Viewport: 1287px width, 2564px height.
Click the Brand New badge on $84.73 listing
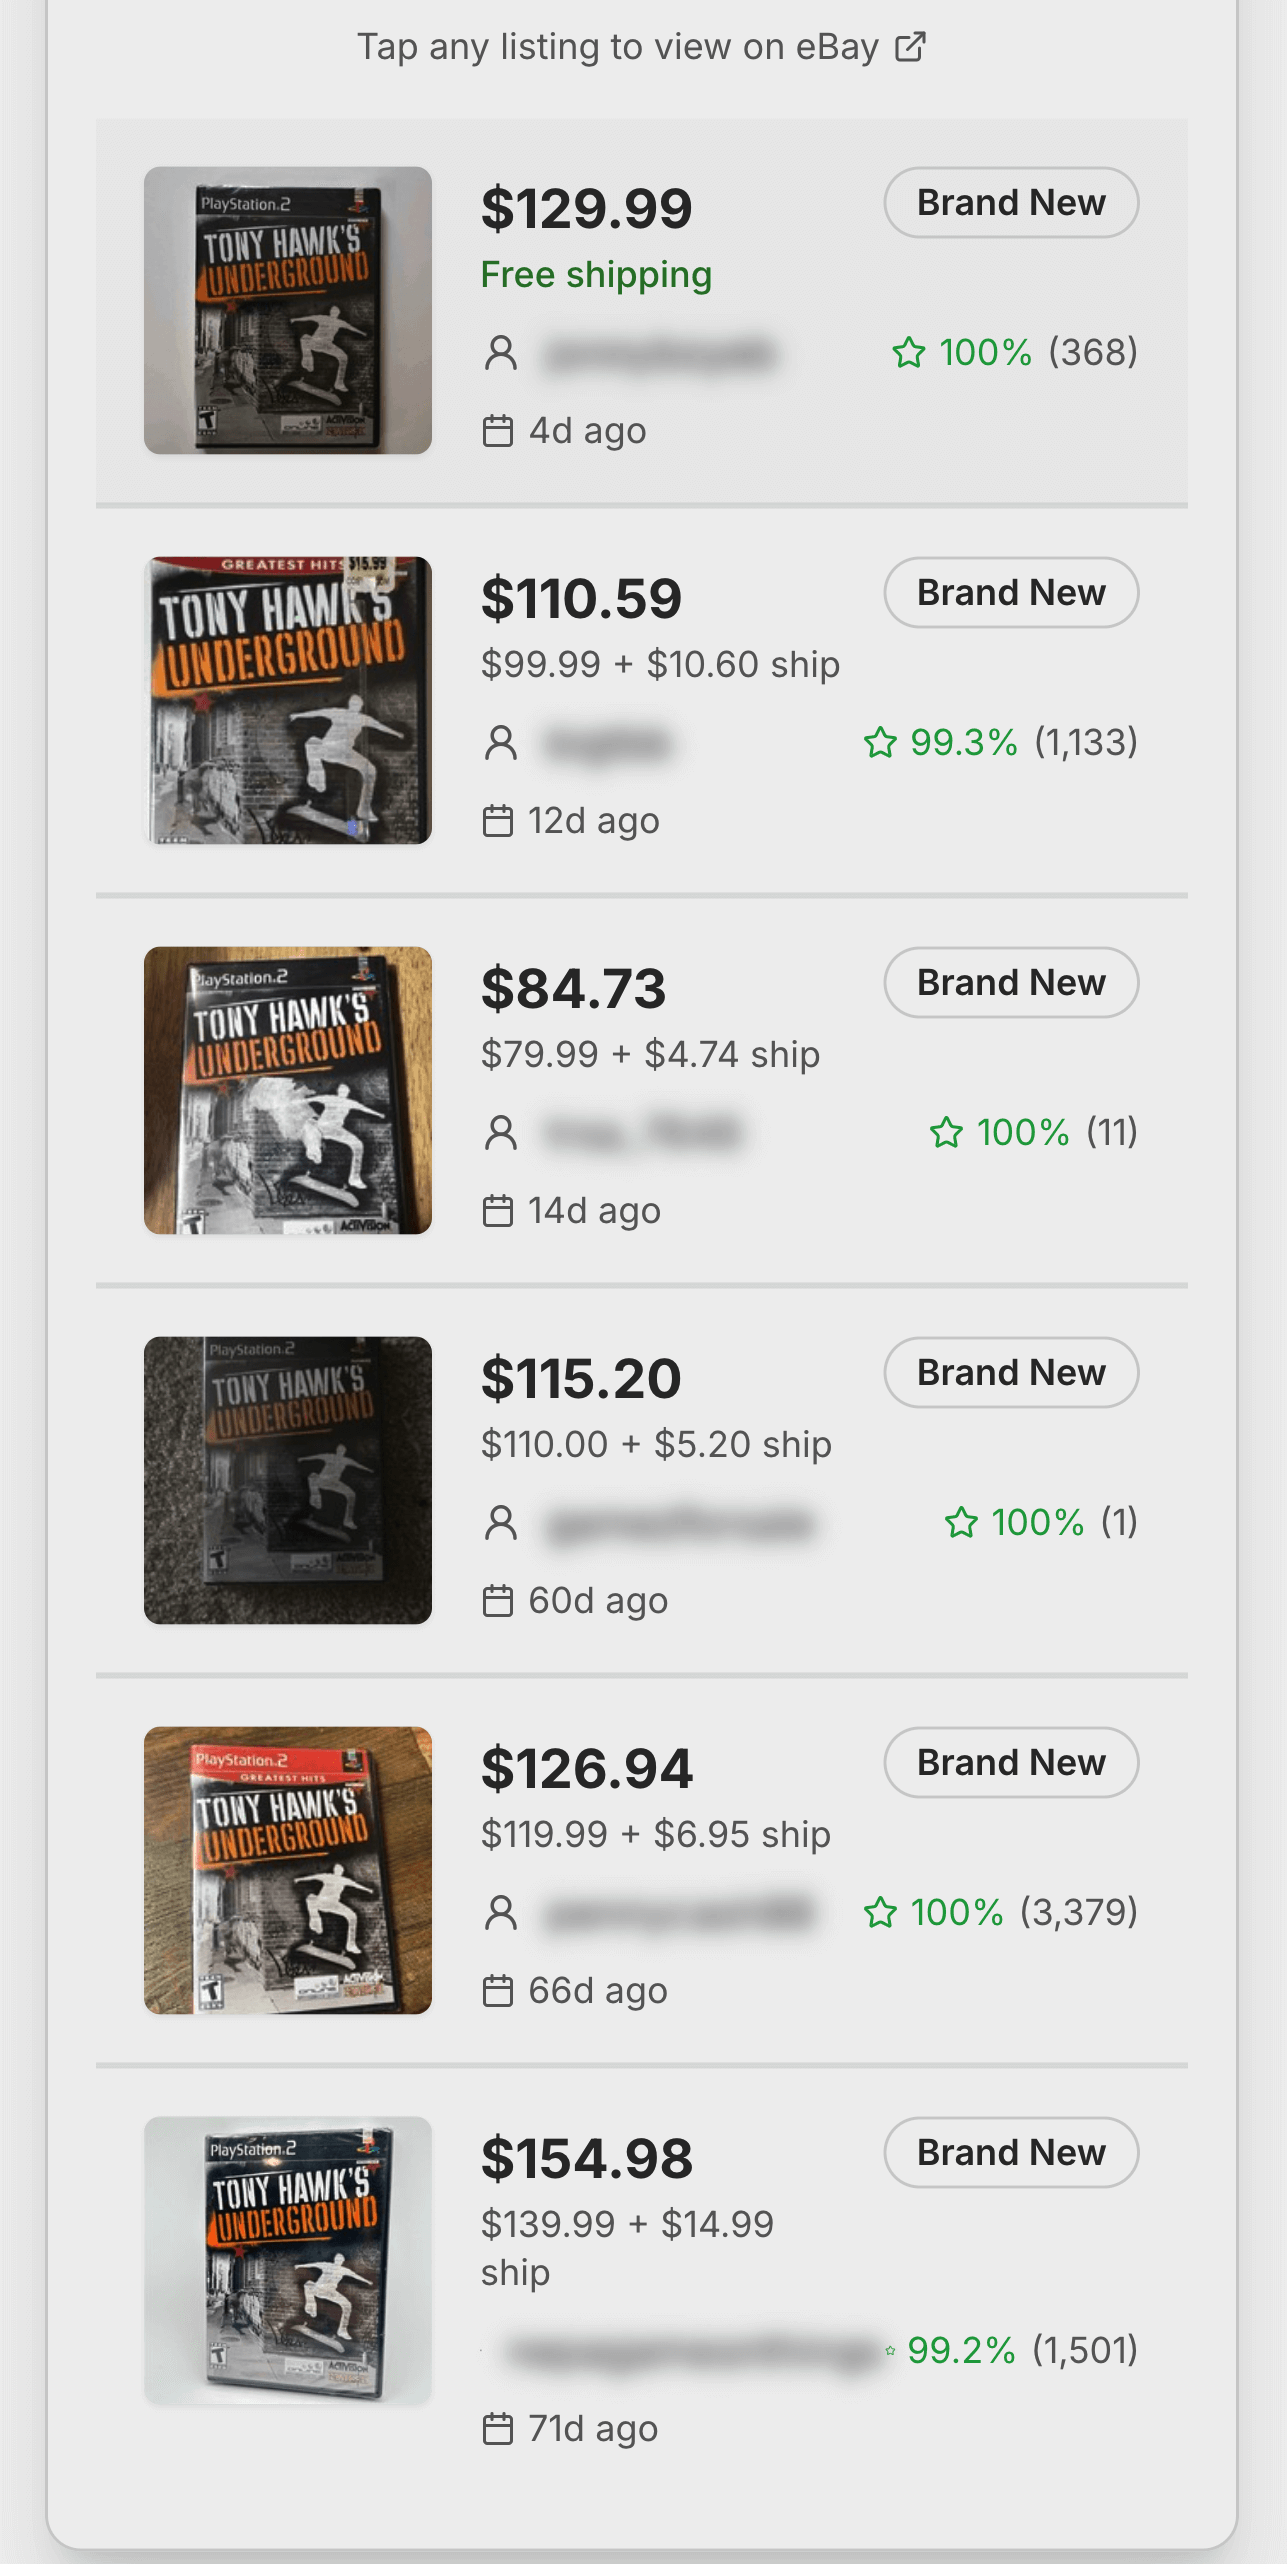click(x=1011, y=983)
